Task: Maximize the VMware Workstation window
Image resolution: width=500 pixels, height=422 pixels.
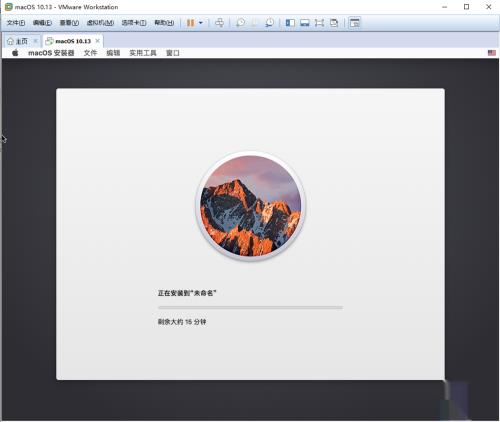Action: point(466,7)
